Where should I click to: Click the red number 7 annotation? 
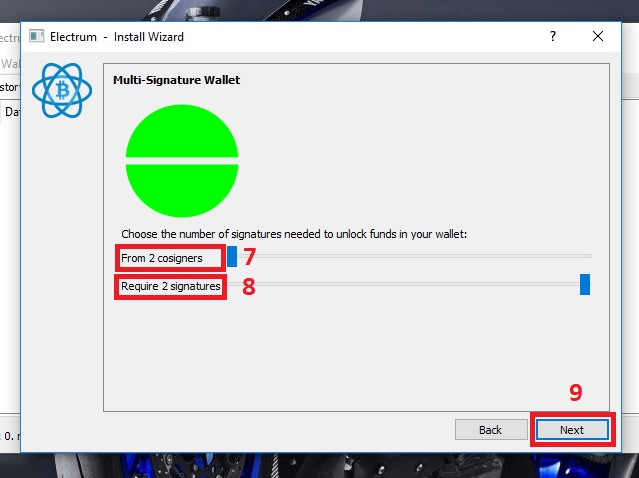click(249, 257)
